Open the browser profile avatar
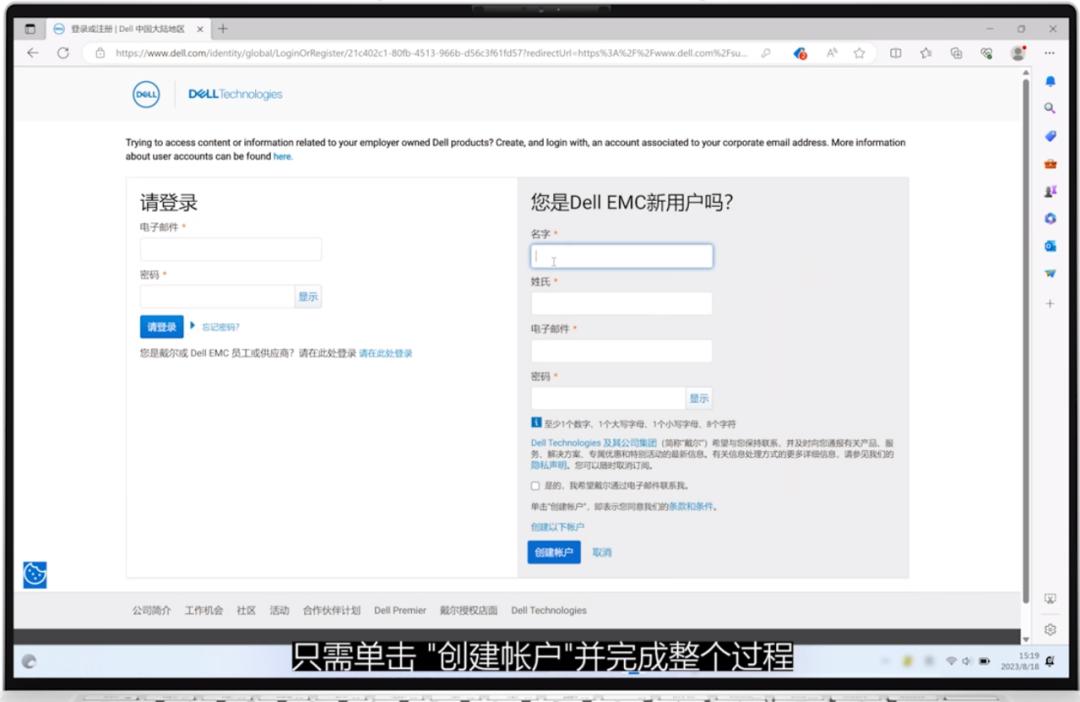1080x702 pixels. 1018,53
